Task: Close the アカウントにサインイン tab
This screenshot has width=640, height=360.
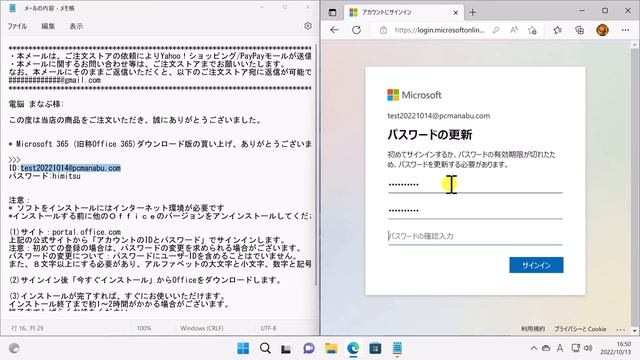Action: [x=456, y=13]
